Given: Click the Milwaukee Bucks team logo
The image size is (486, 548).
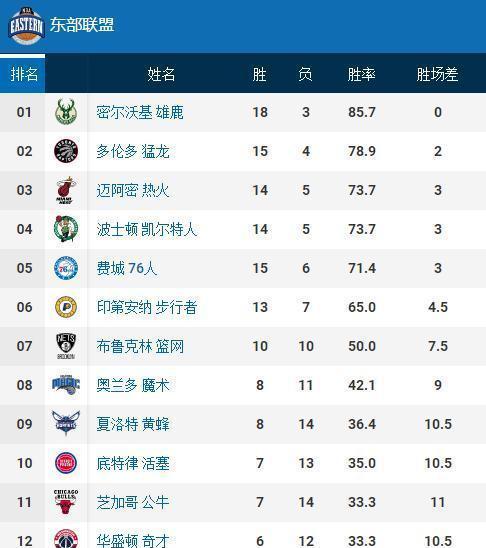Looking at the screenshot, I should point(66,112).
